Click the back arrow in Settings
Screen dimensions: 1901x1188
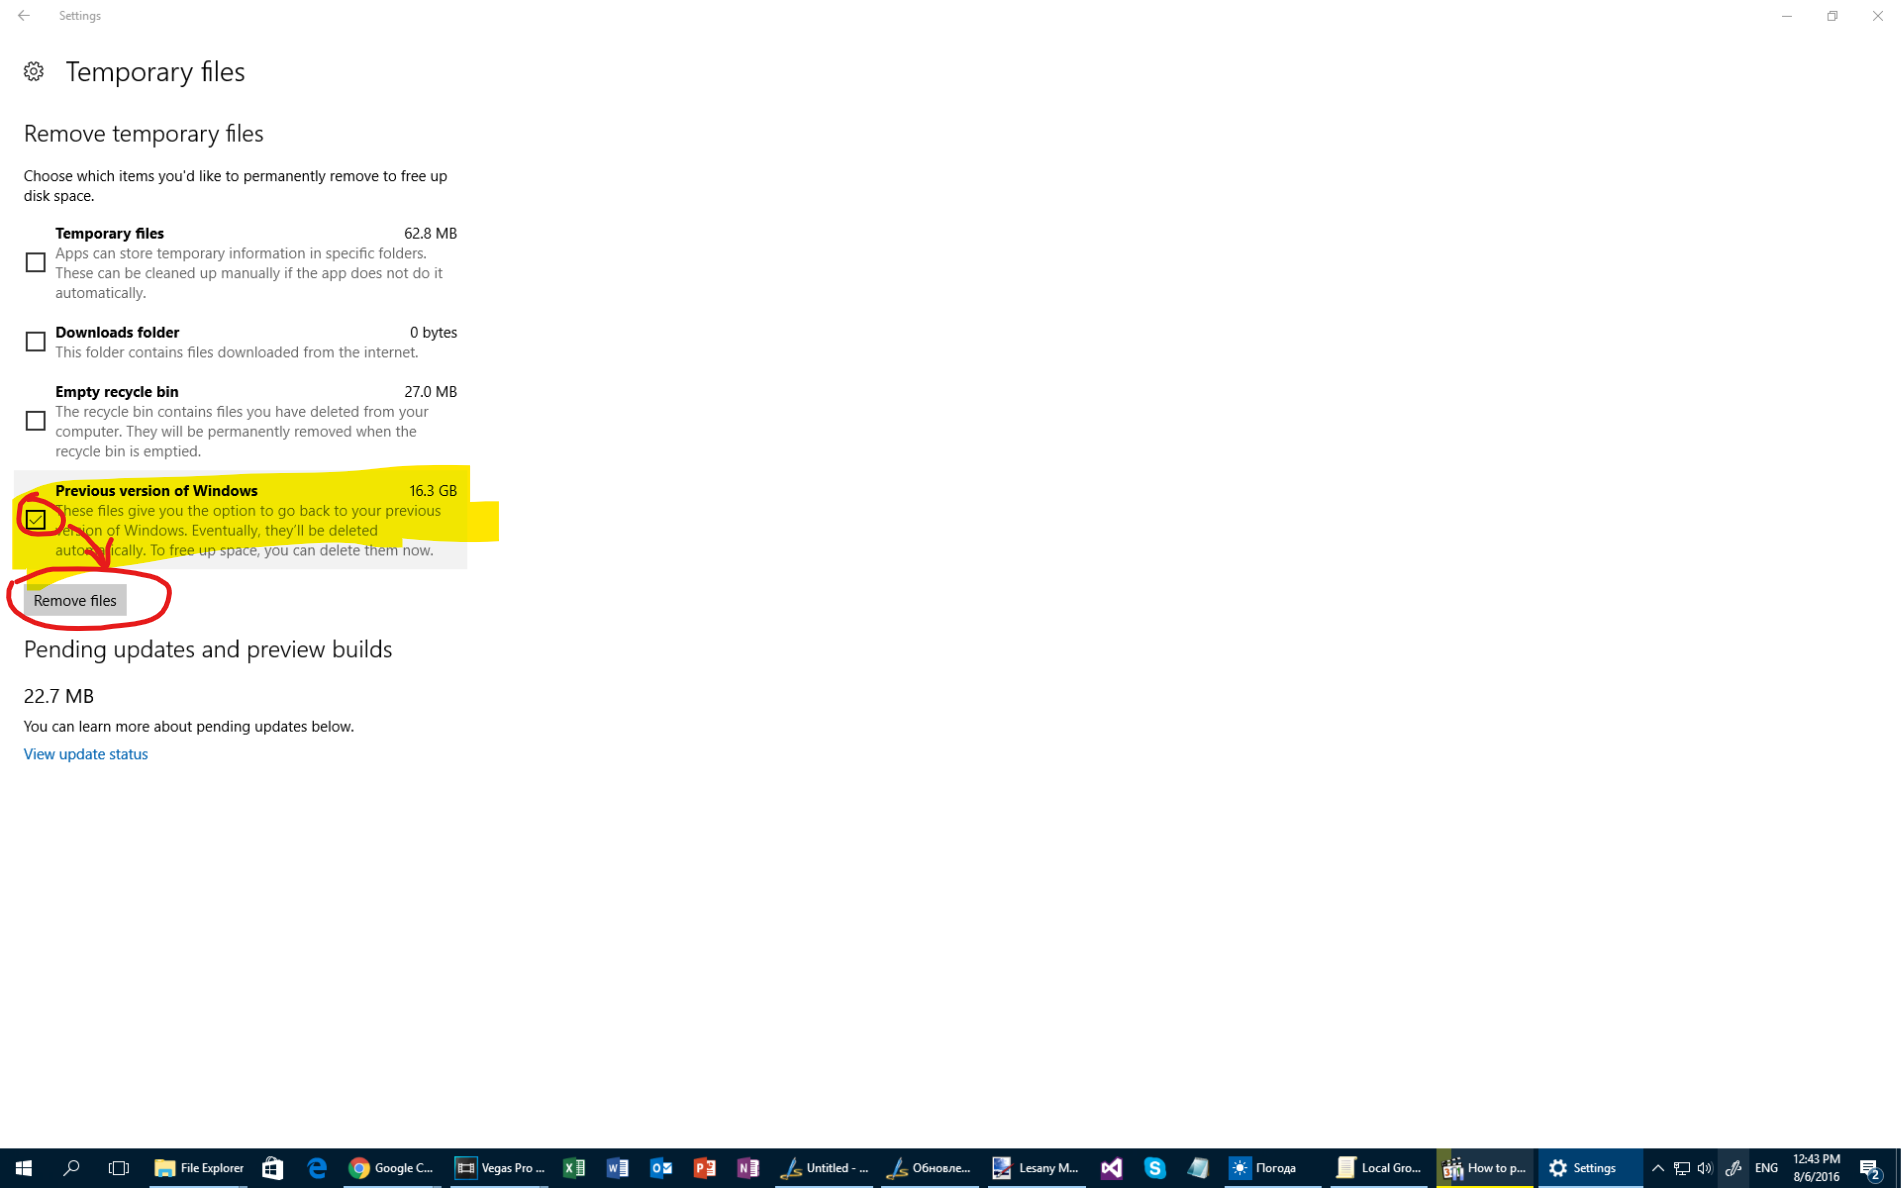click(x=24, y=16)
